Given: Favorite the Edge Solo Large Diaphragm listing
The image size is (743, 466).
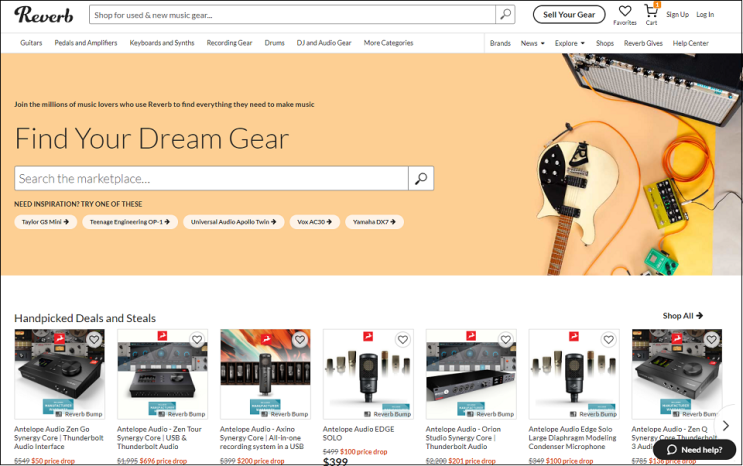Looking at the screenshot, I should 608,339.
